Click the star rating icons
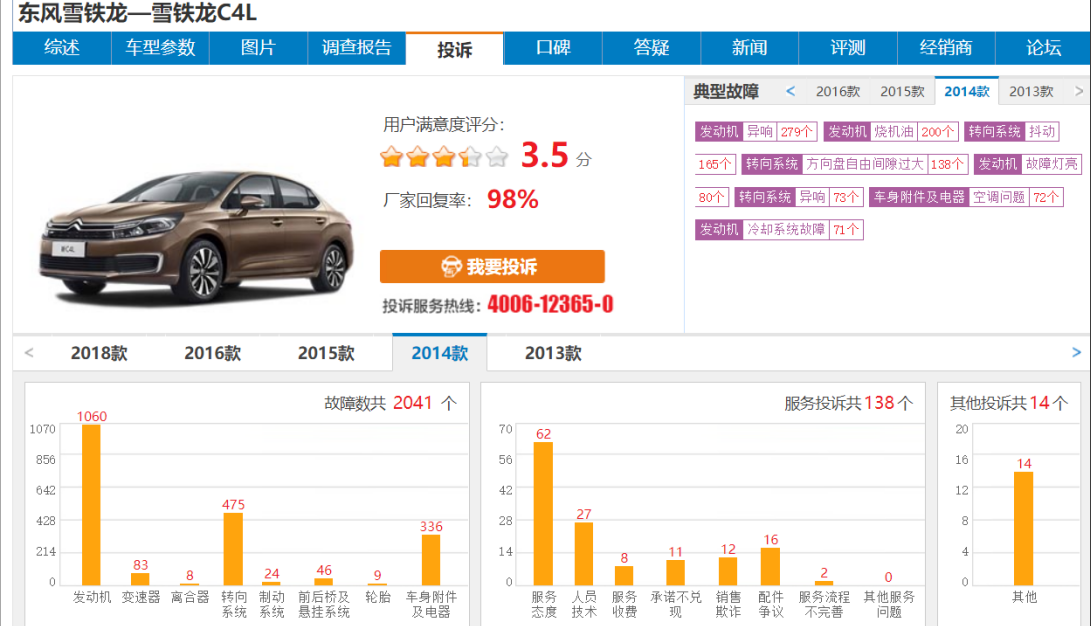This screenshot has height=626, width=1091. [x=444, y=156]
